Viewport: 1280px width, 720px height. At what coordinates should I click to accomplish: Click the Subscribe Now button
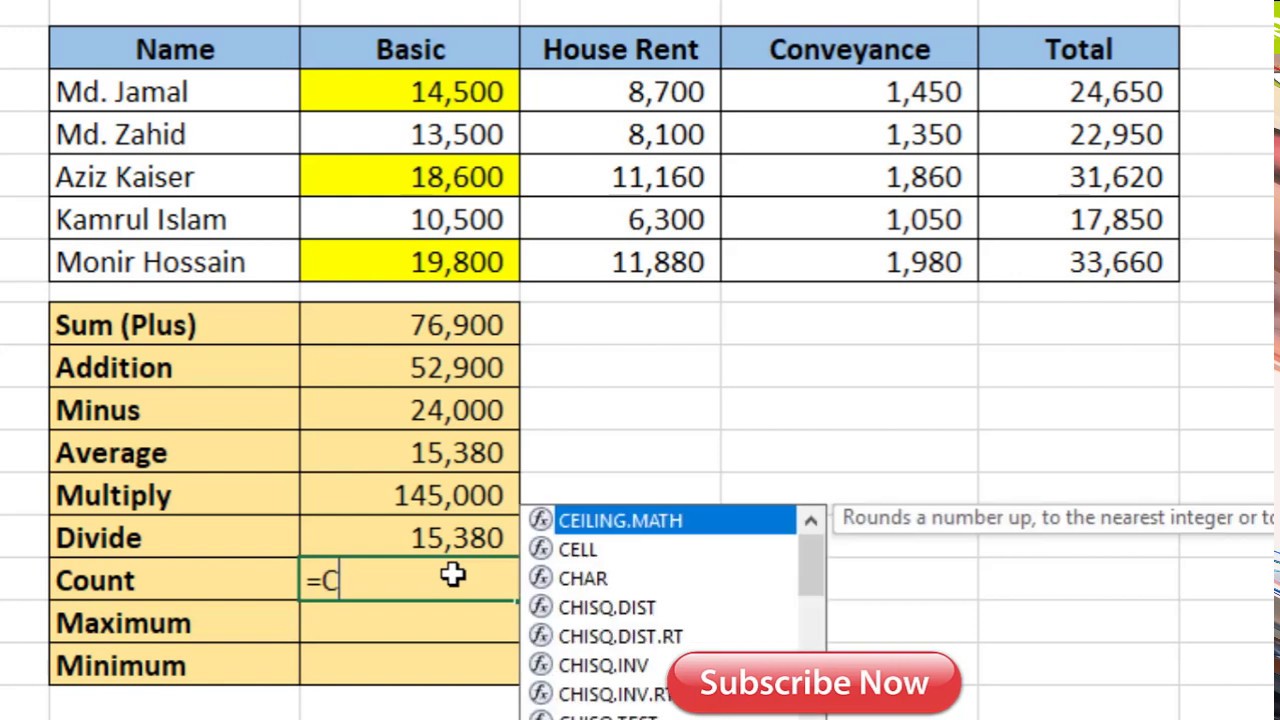[x=814, y=683]
